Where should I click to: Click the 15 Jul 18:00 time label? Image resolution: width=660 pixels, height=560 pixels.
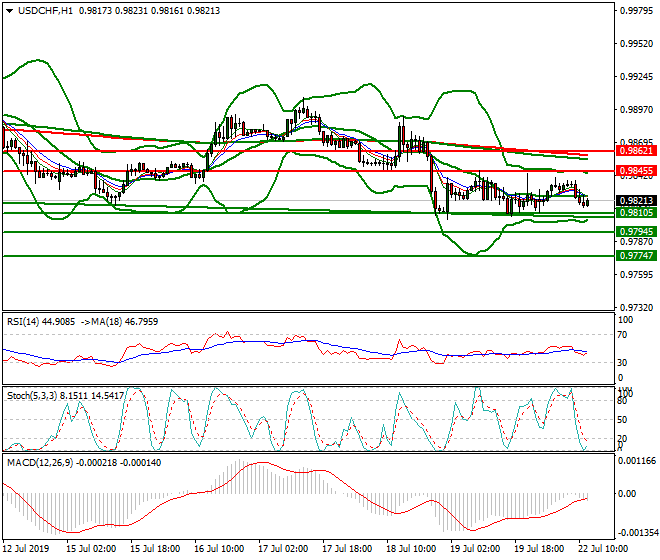pyautogui.click(x=155, y=549)
